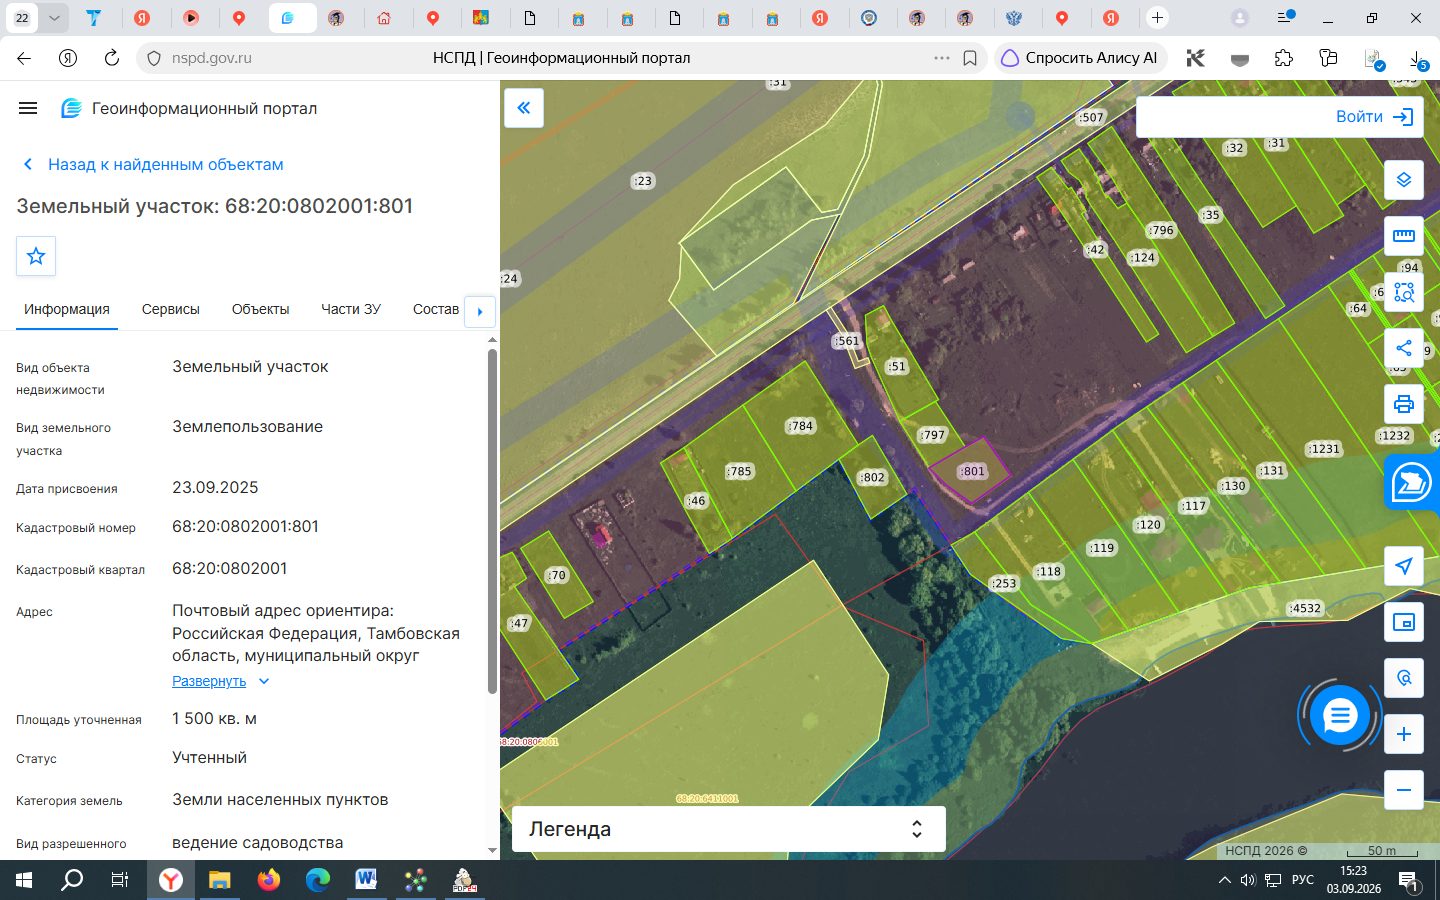Open the Части ЗУ tab
Viewport: 1440px width, 900px height.
(x=351, y=310)
